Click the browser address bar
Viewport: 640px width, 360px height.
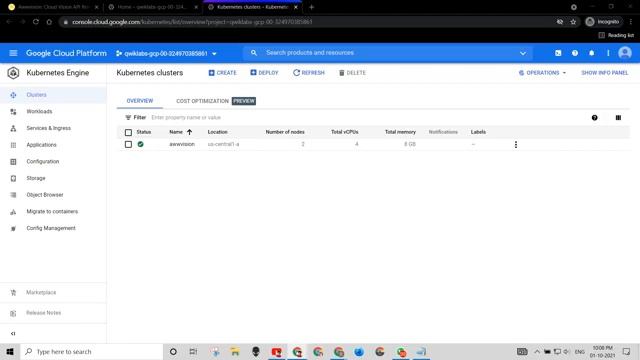click(306, 22)
